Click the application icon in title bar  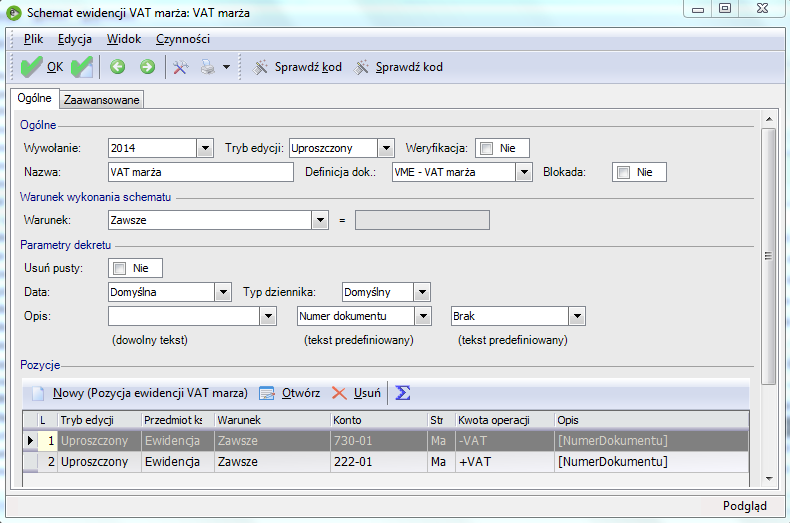(14, 13)
